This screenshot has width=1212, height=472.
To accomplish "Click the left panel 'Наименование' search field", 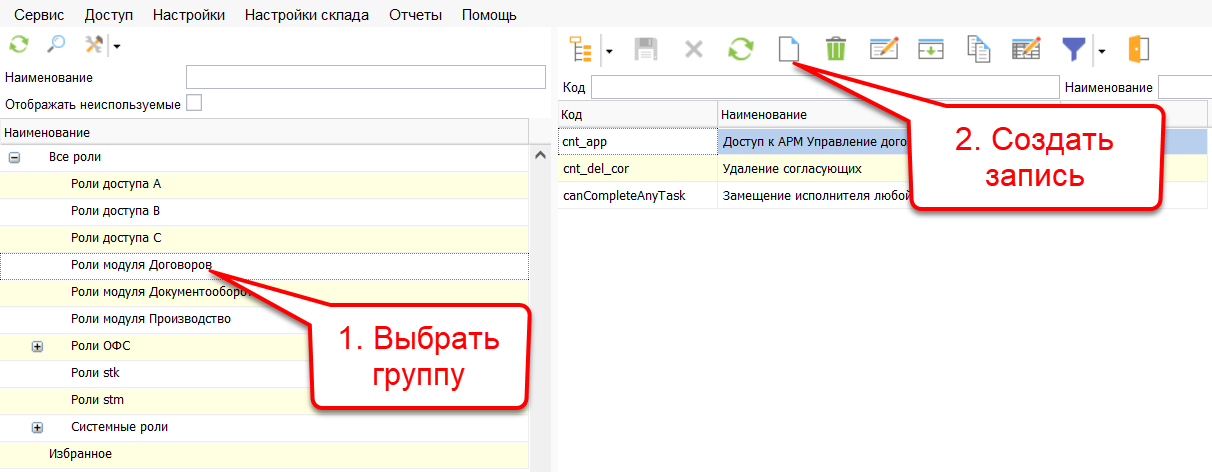I will tap(365, 78).
